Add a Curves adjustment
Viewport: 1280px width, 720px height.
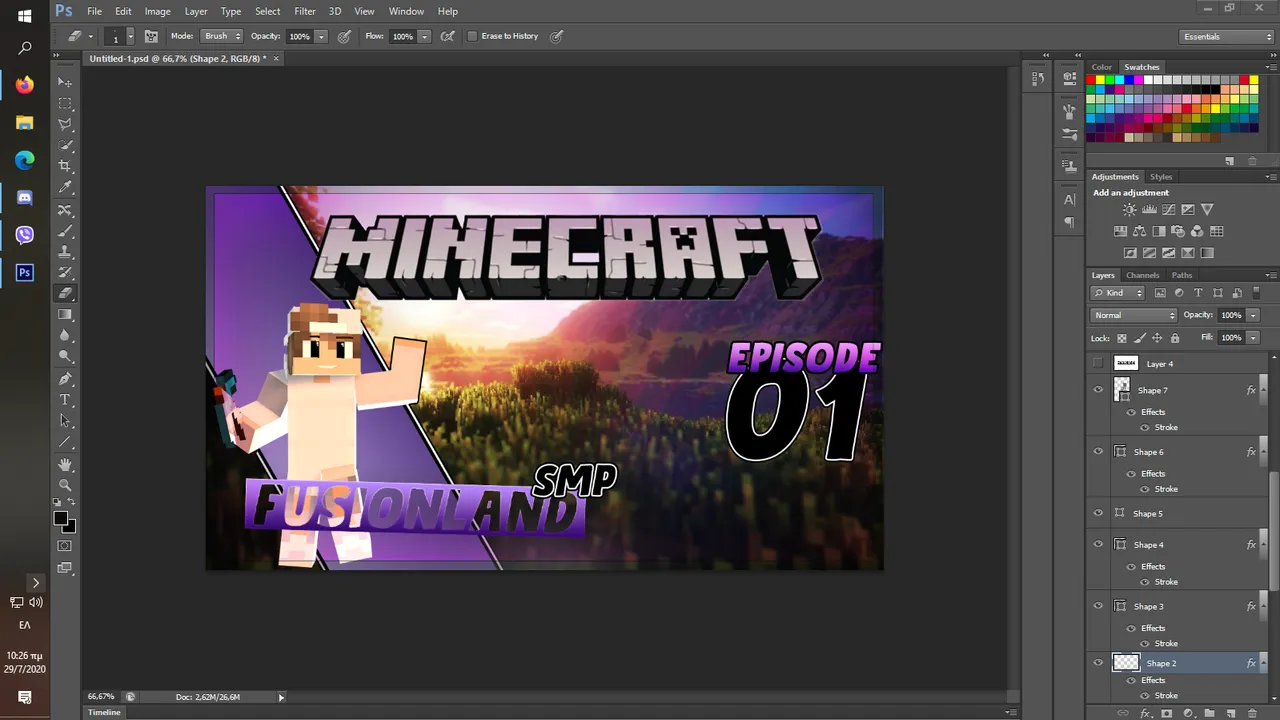pyautogui.click(x=1168, y=210)
